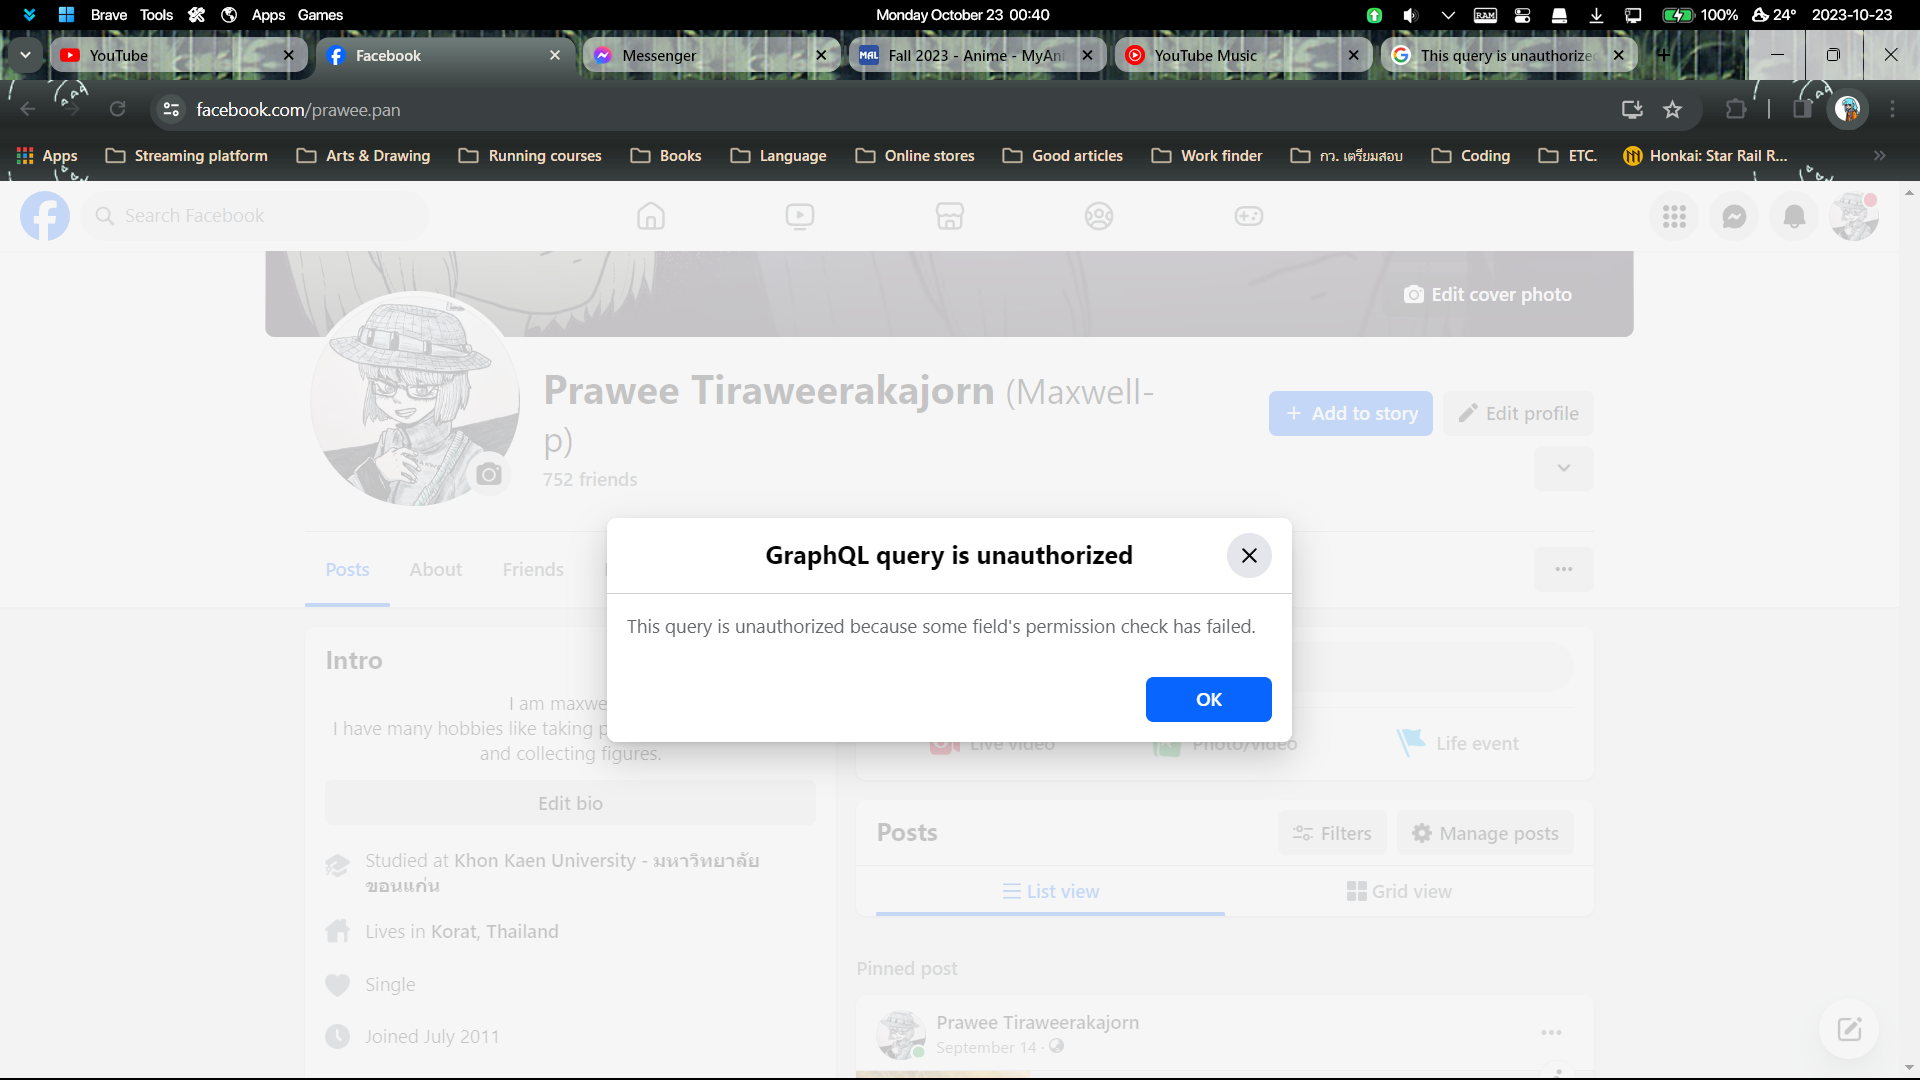Open the tab search dropdown arrow
This screenshot has width=1920, height=1080.
click(x=25, y=55)
